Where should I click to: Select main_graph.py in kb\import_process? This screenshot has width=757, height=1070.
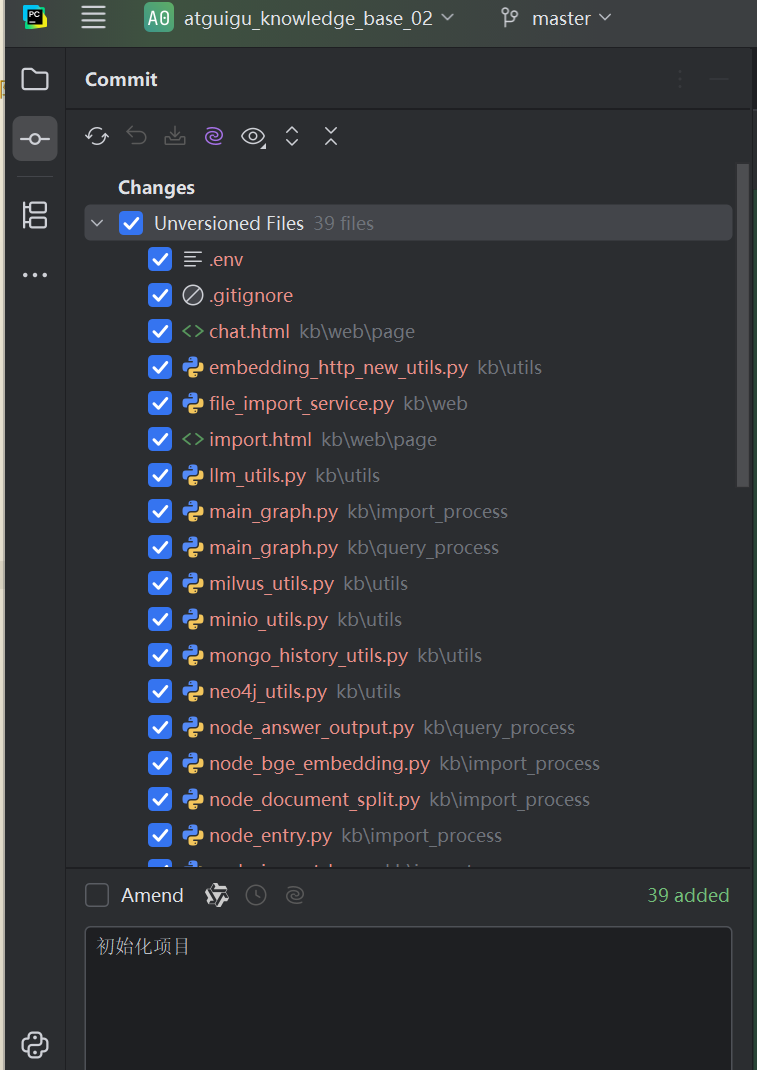[x=274, y=512]
